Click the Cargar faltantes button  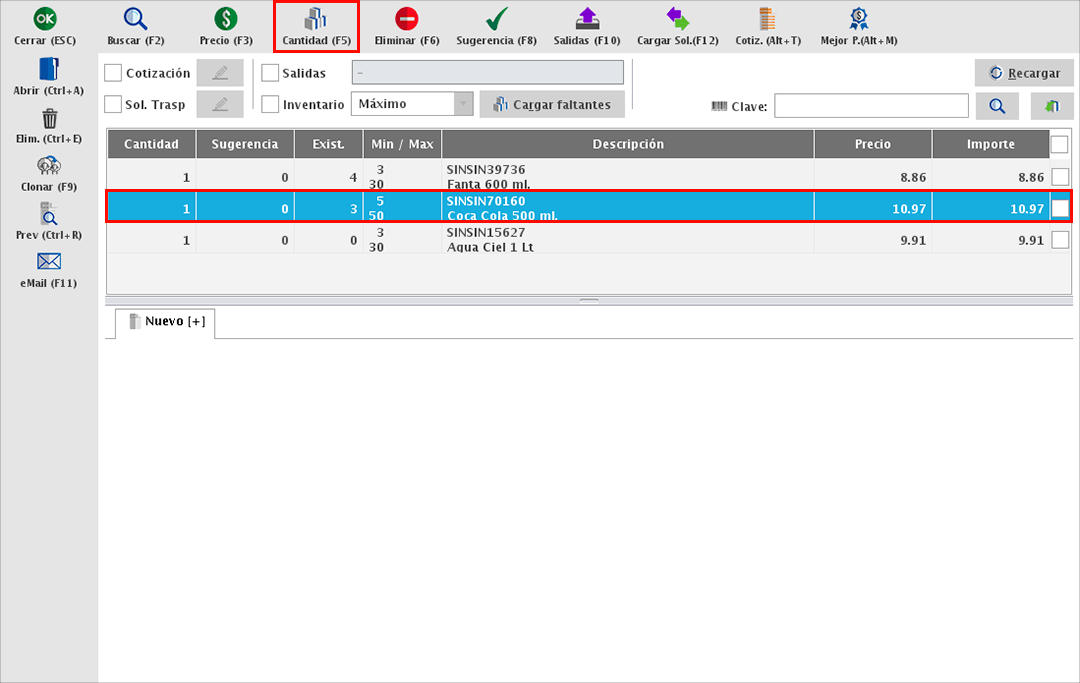[x=552, y=105]
